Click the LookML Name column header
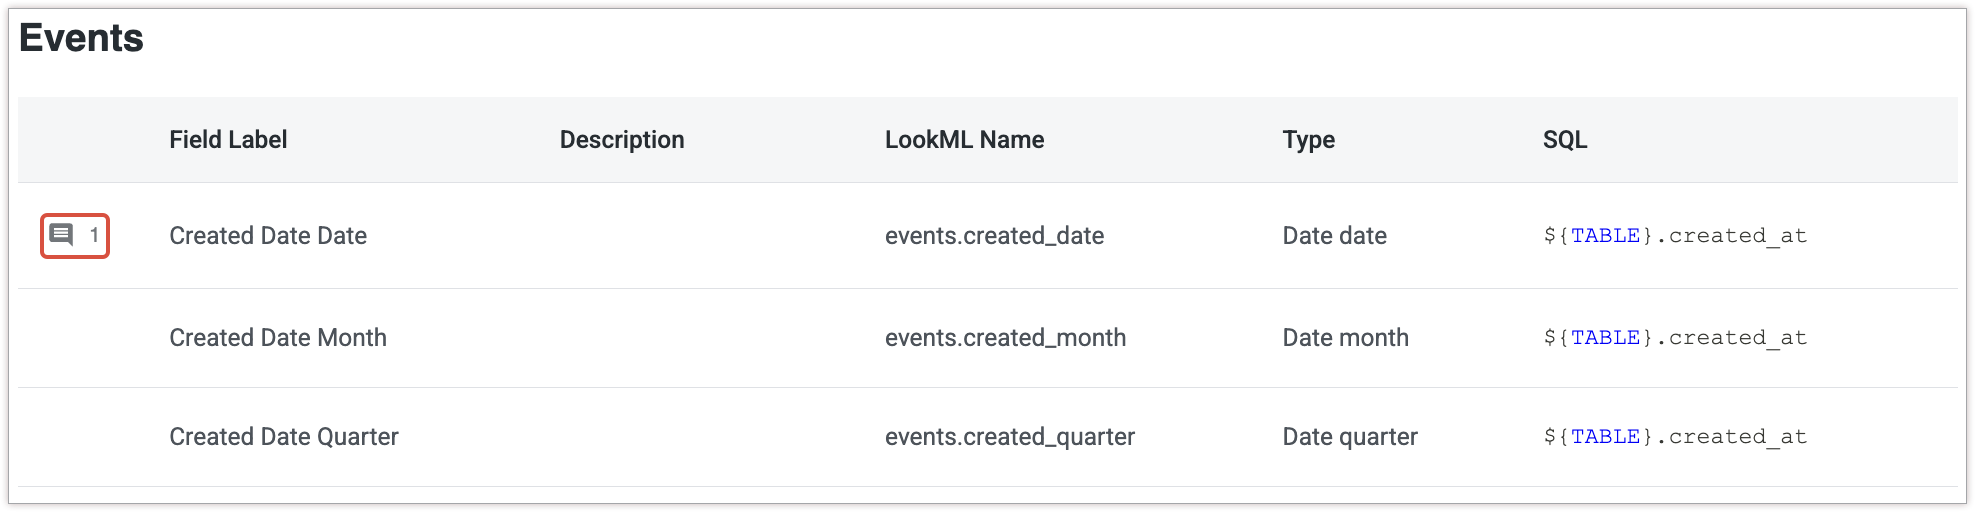1975x512 pixels. (964, 140)
